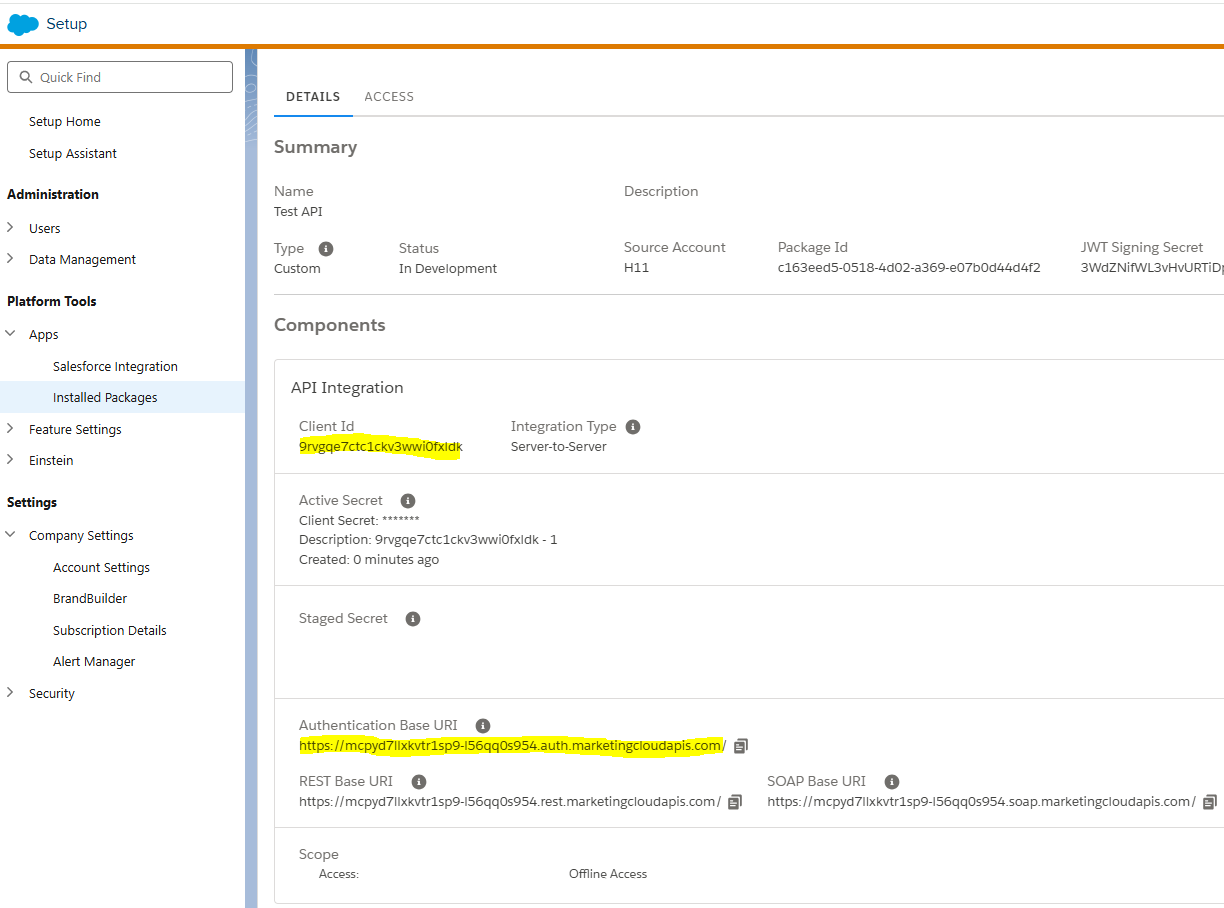The image size is (1224, 908).
Task: Open Setup Home link
Action: pos(65,122)
